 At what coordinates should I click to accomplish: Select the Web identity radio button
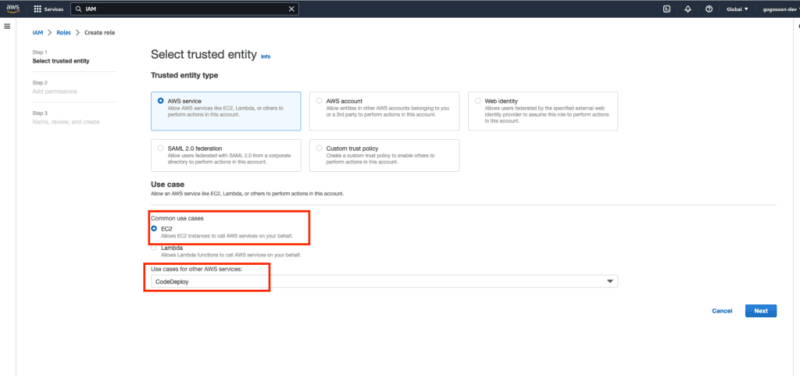478,101
